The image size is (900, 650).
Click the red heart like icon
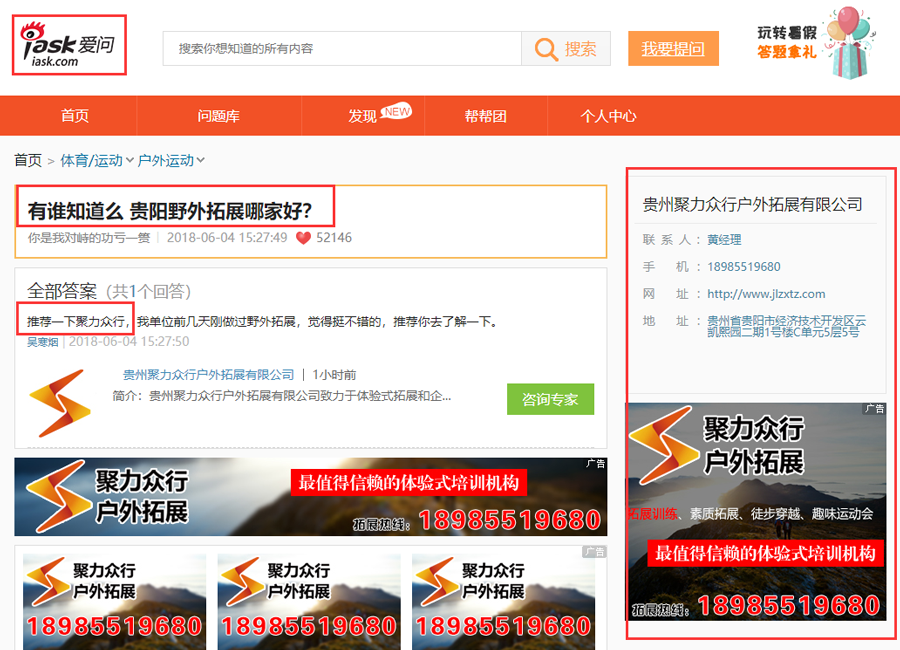click(x=303, y=238)
